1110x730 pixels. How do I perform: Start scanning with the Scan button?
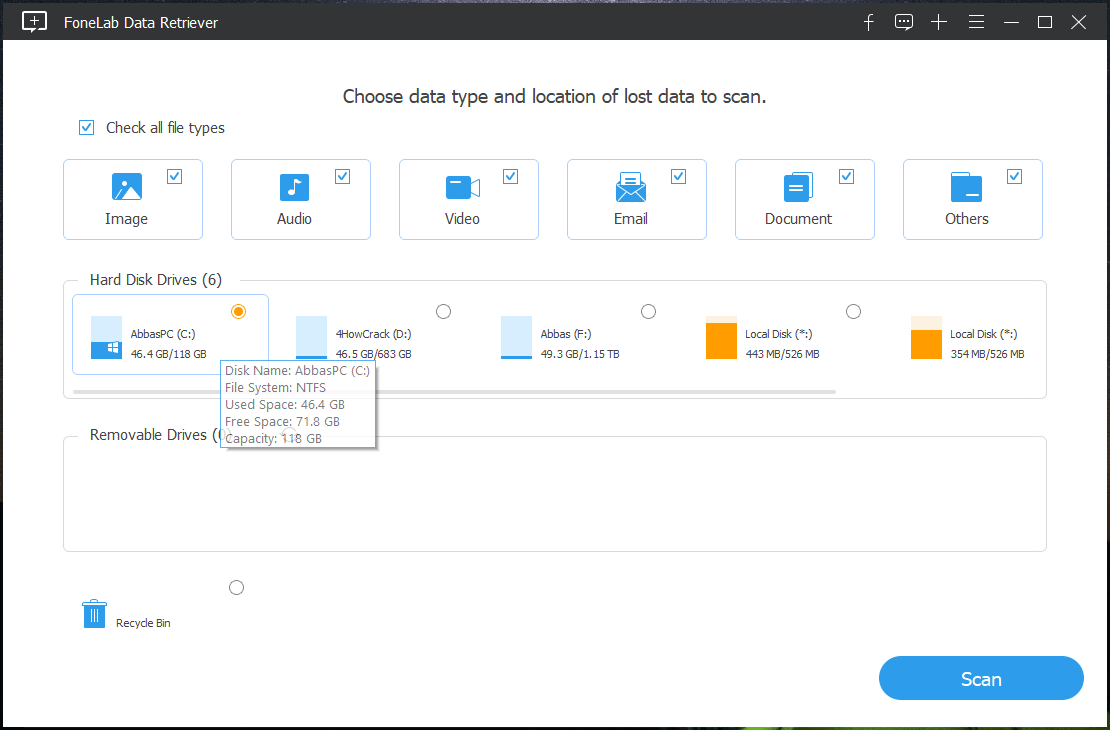click(x=981, y=678)
